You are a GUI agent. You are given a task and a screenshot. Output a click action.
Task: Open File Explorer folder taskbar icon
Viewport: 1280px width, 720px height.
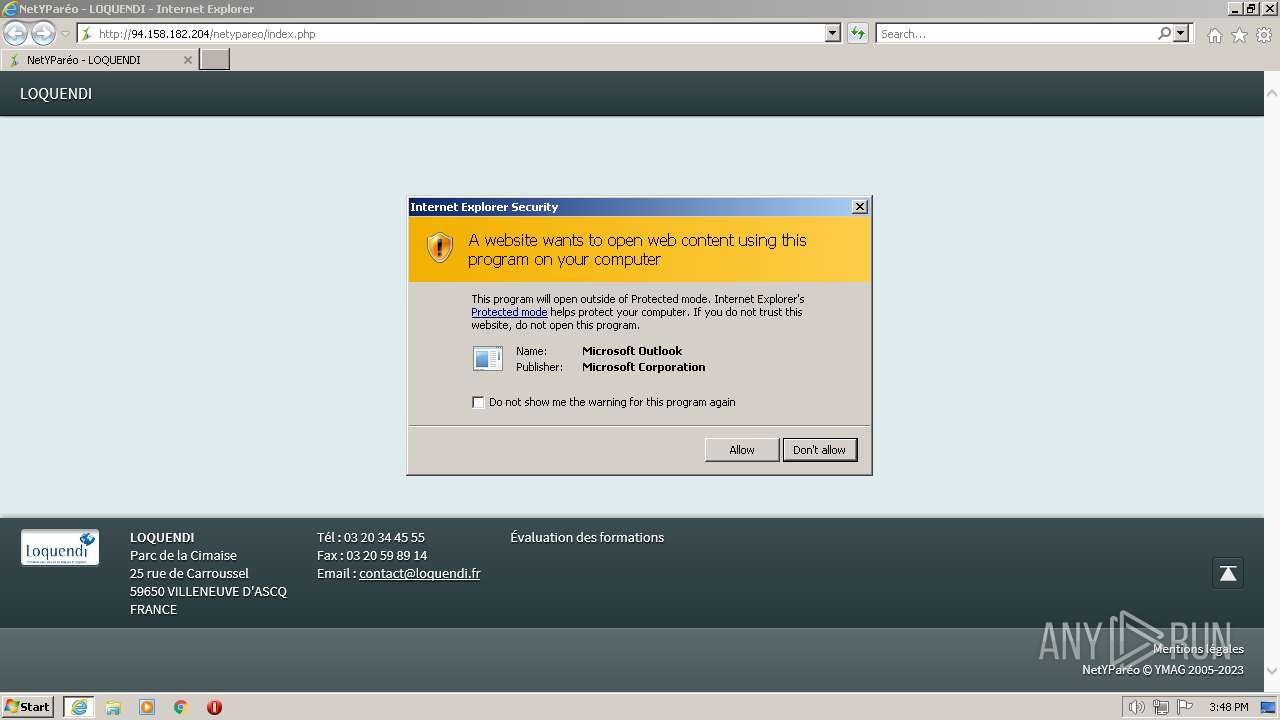(113, 707)
